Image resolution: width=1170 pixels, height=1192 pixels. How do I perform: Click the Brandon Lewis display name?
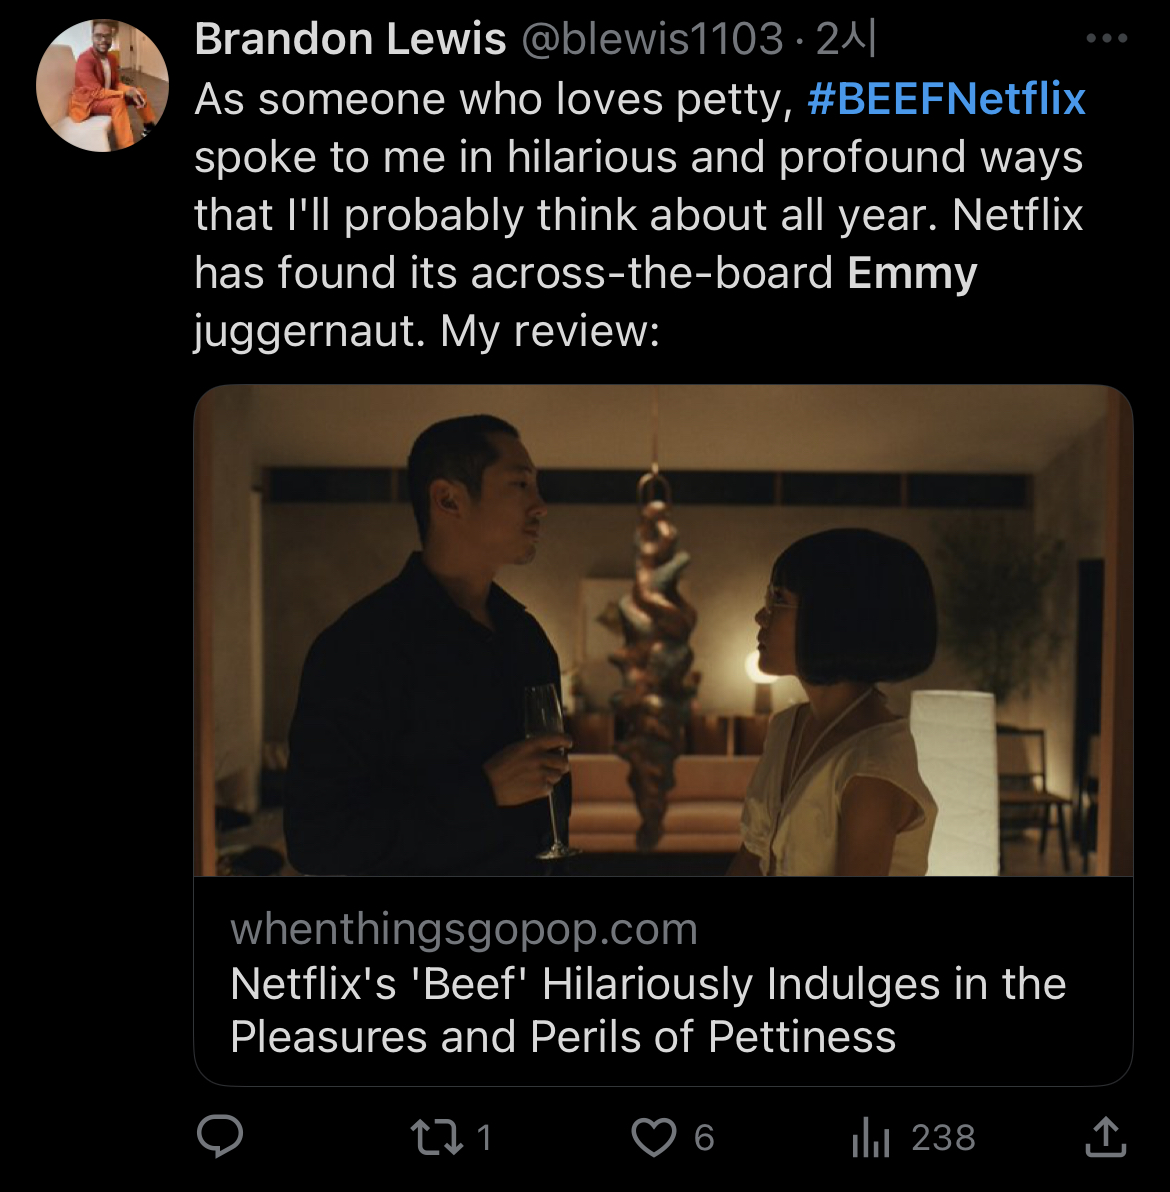tap(350, 40)
